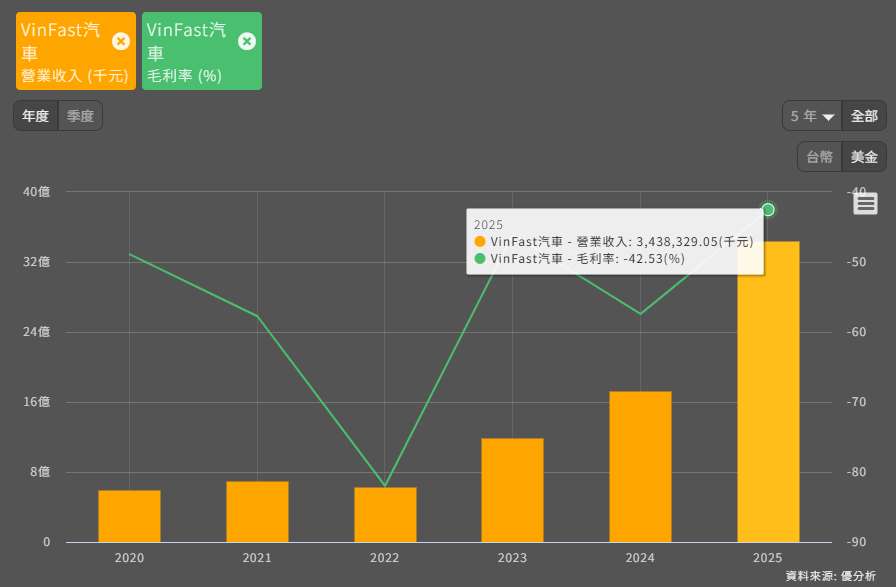Select 台幣 currency option
The image size is (896, 587).
click(x=819, y=157)
